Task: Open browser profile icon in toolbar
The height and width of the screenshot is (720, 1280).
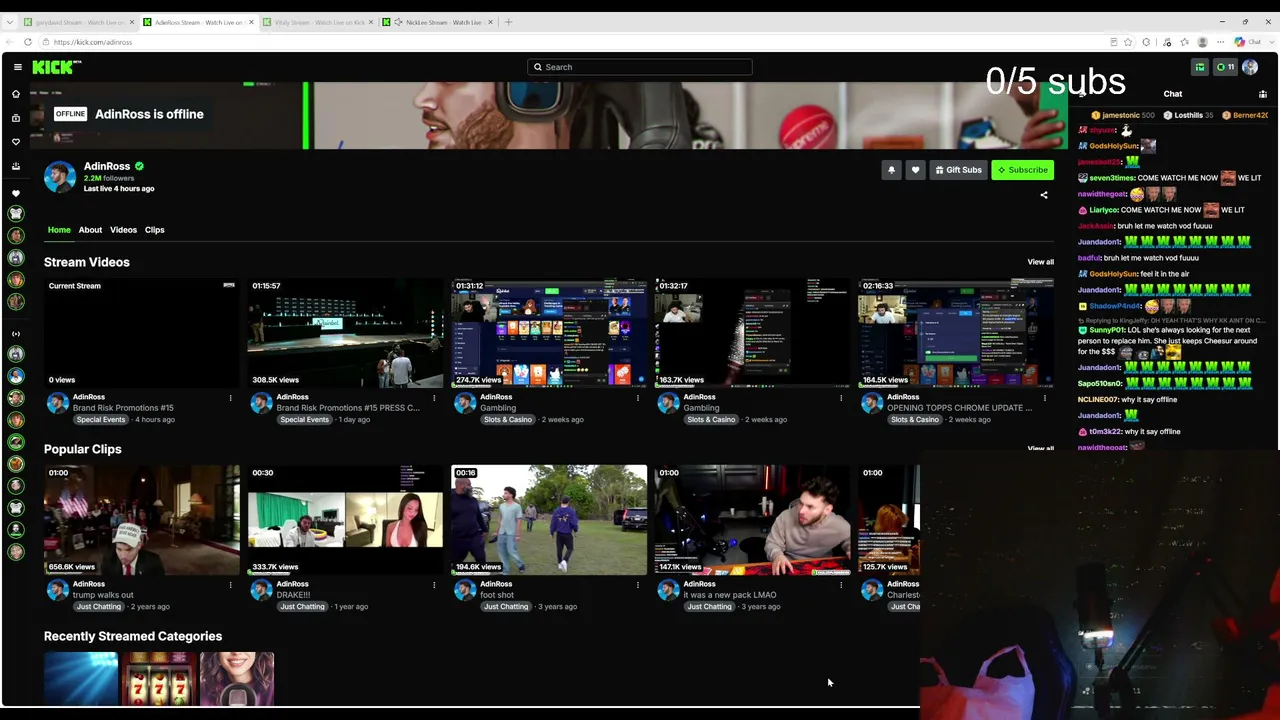Action: (1202, 42)
